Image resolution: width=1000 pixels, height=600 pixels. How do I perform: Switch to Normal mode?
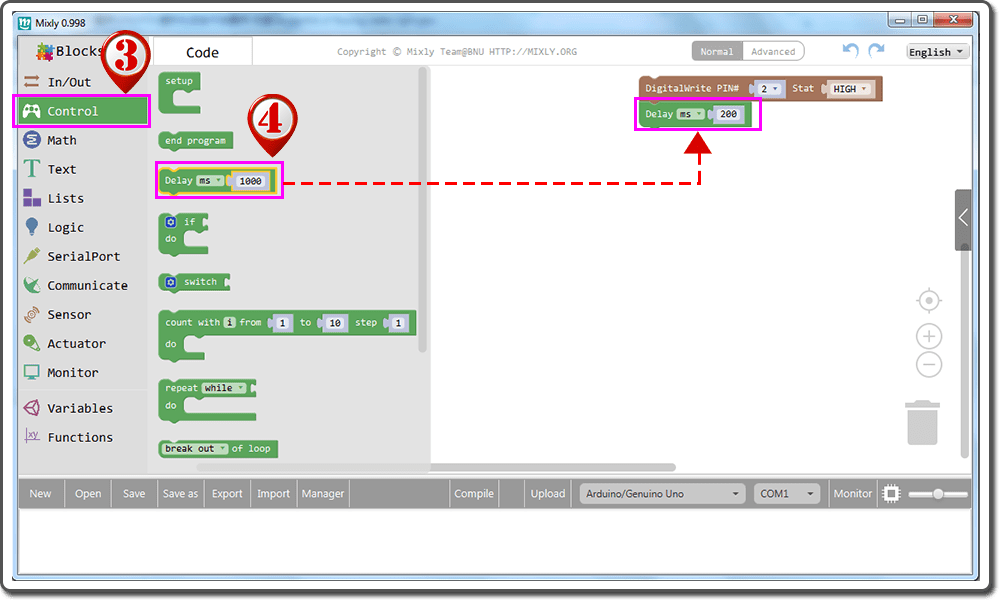(x=717, y=52)
